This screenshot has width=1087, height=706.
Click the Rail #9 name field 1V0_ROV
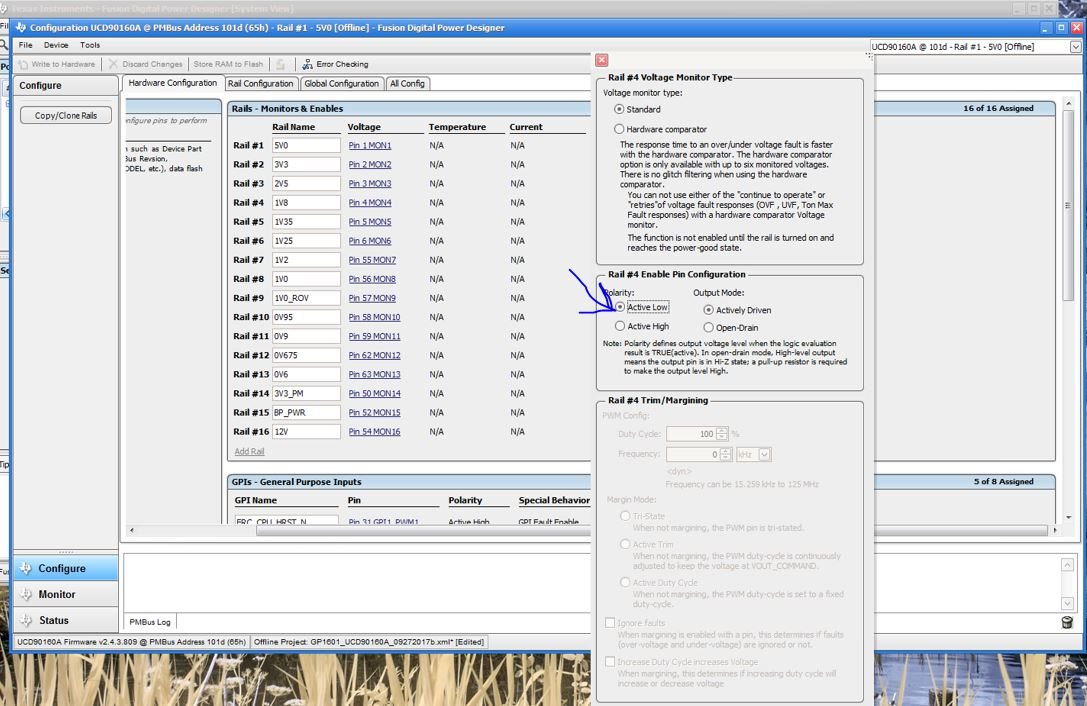point(306,298)
